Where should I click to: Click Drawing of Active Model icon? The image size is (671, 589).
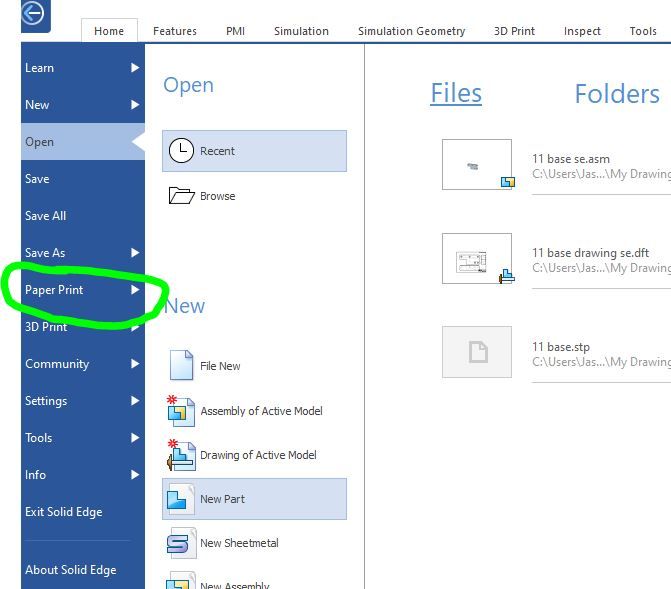(x=181, y=456)
